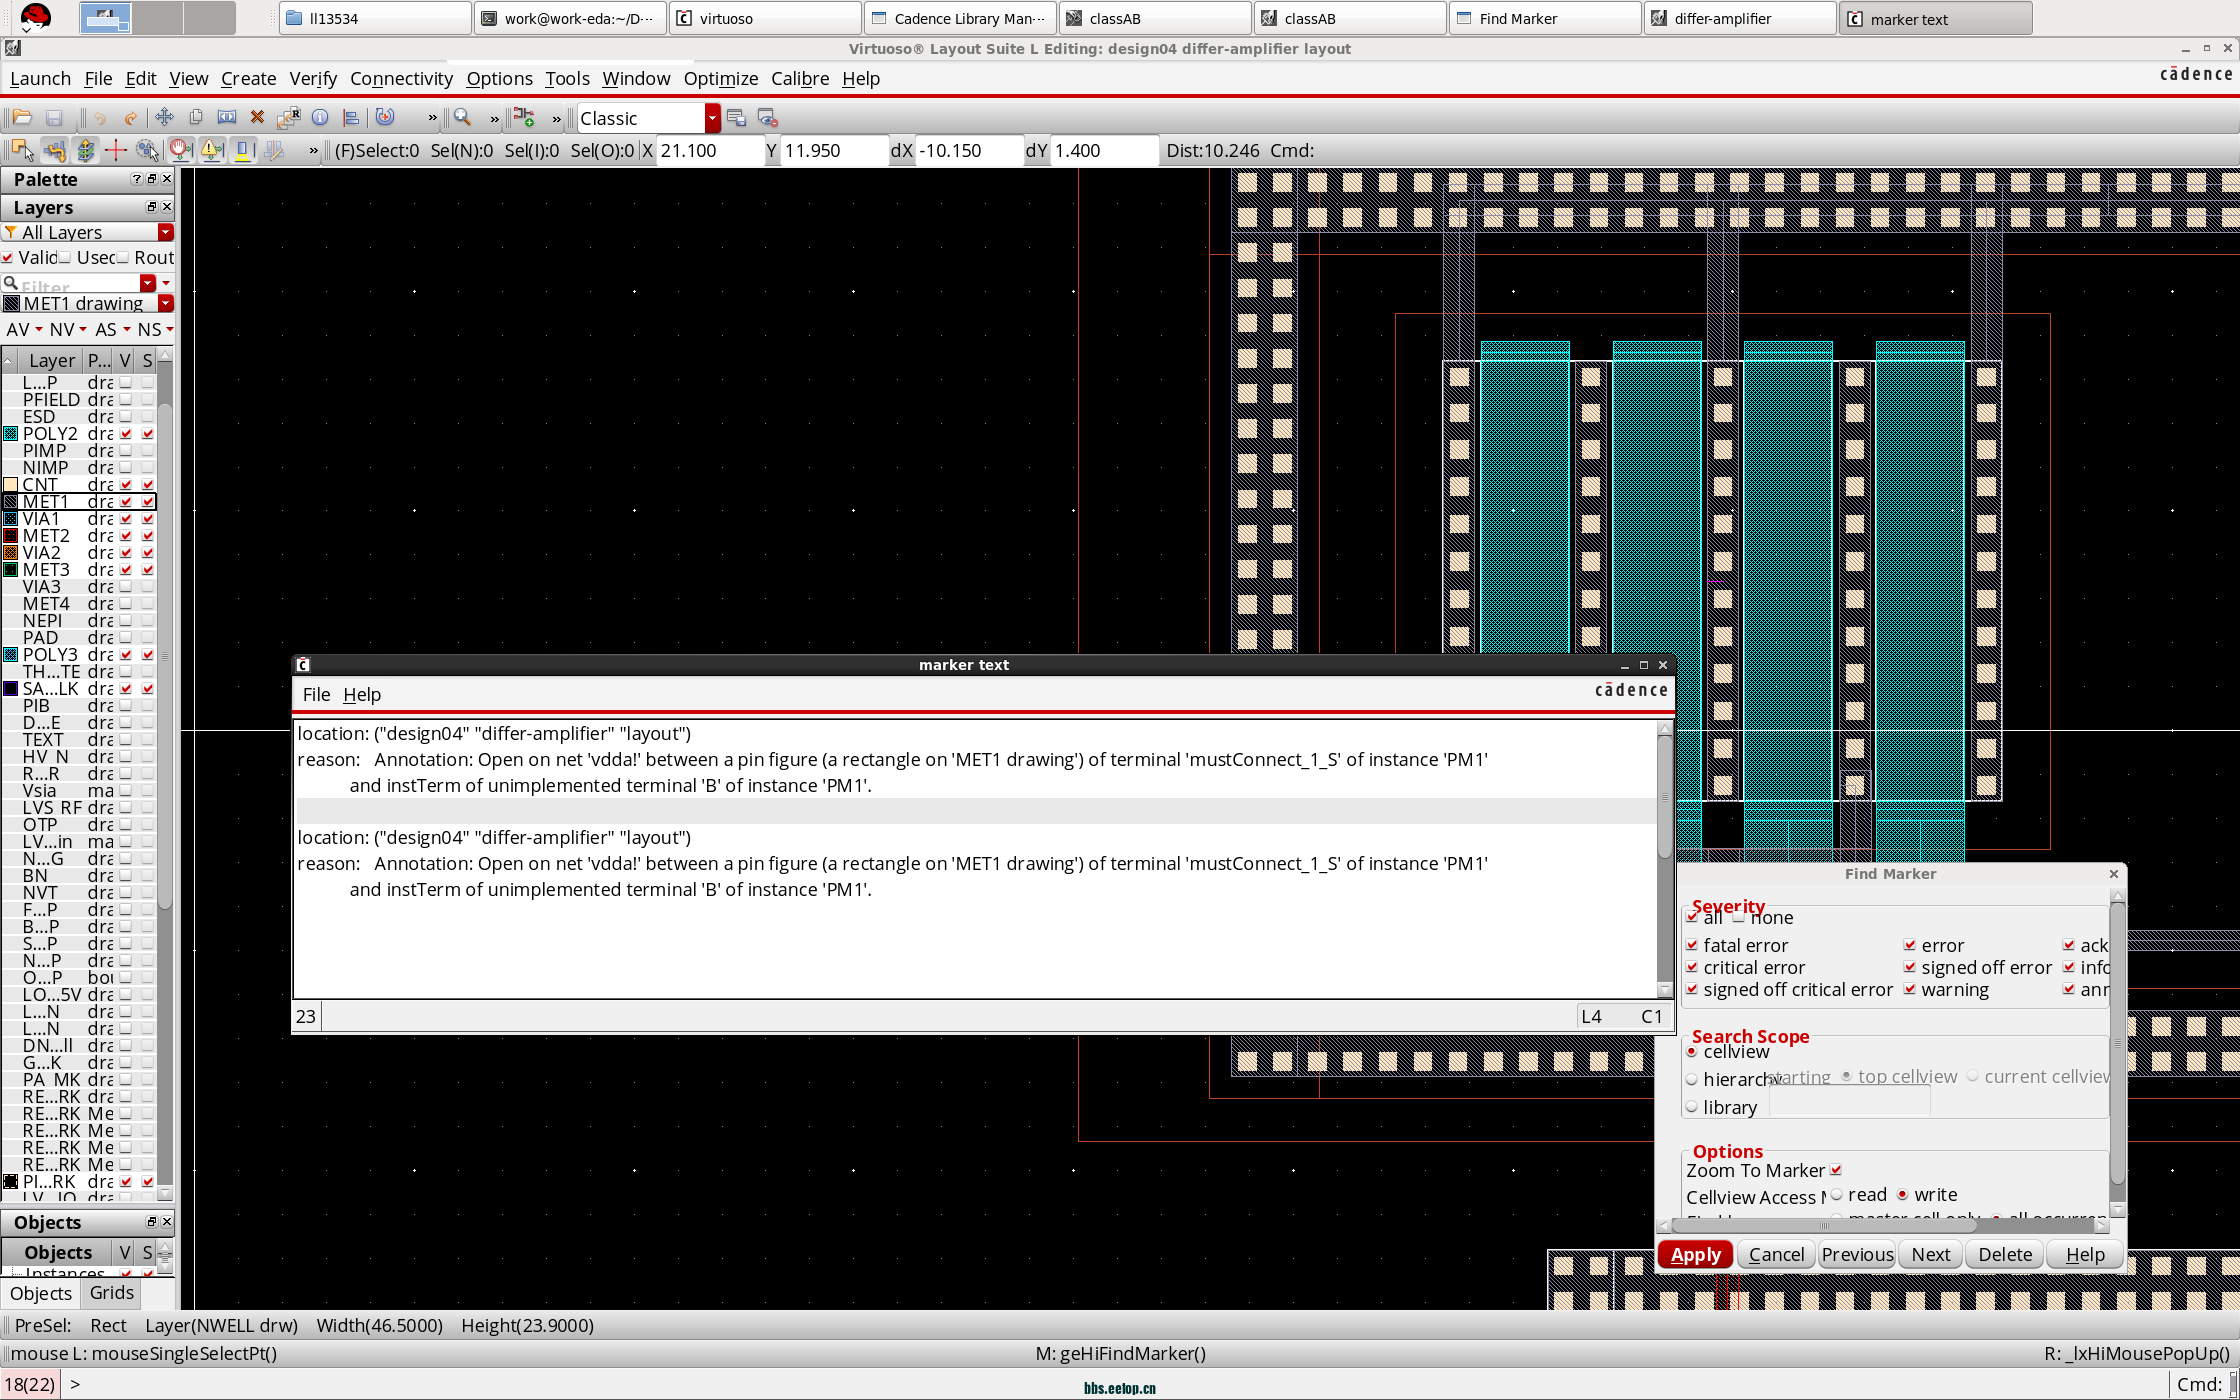The image size is (2240, 1400).
Task: Click the red X Delete icon
Action: click(x=257, y=118)
